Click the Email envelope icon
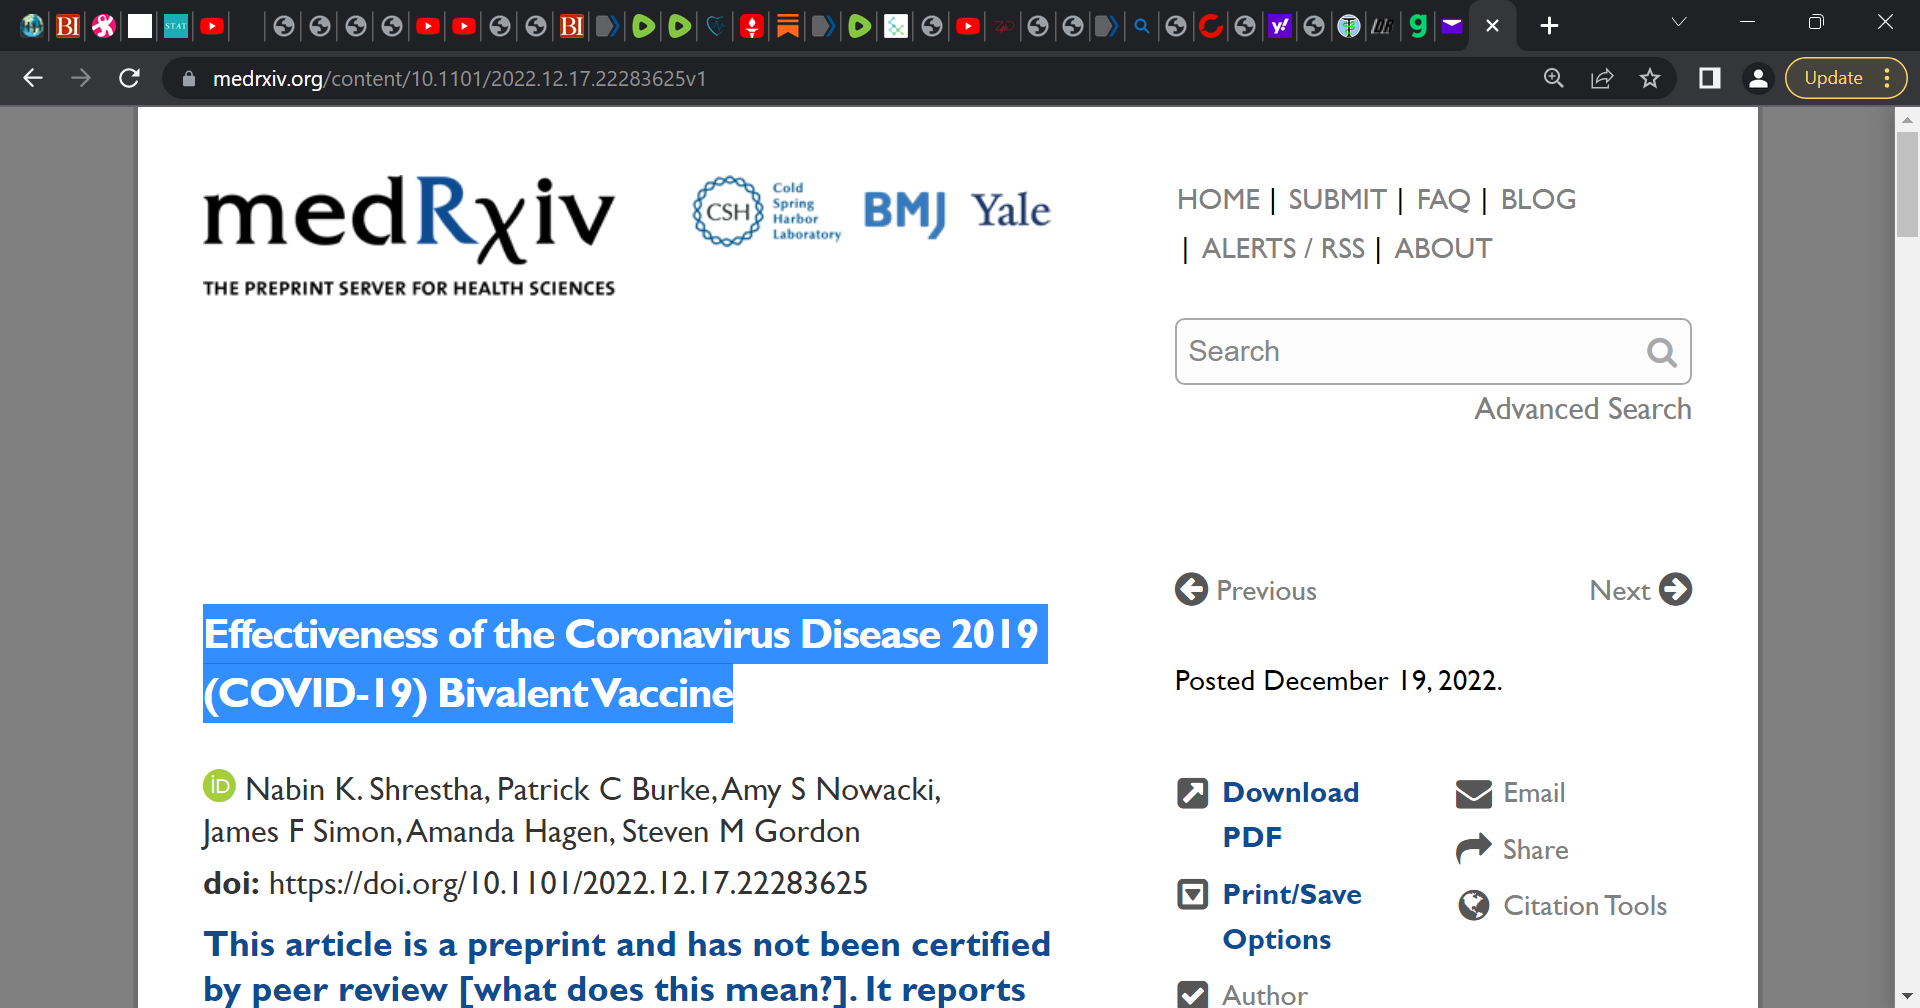 coord(1474,794)
